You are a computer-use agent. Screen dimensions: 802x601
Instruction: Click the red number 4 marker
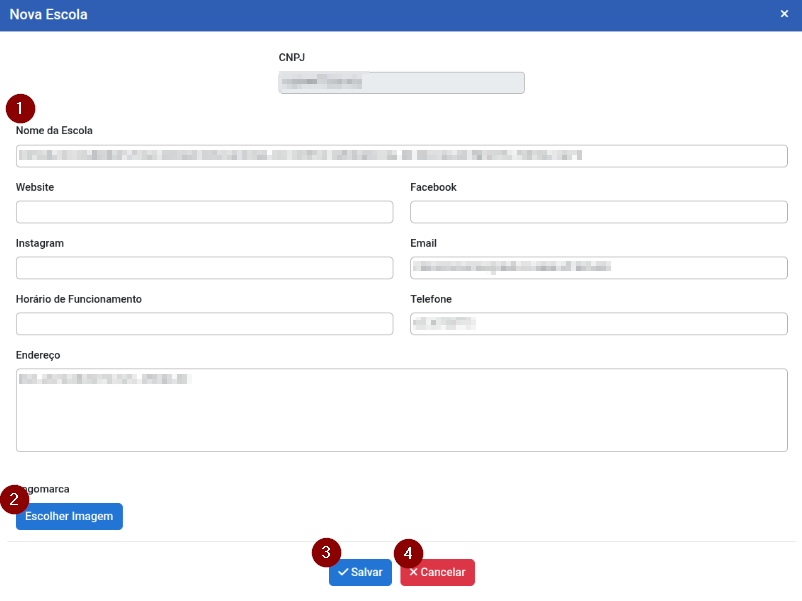click(x=408, y=553)
